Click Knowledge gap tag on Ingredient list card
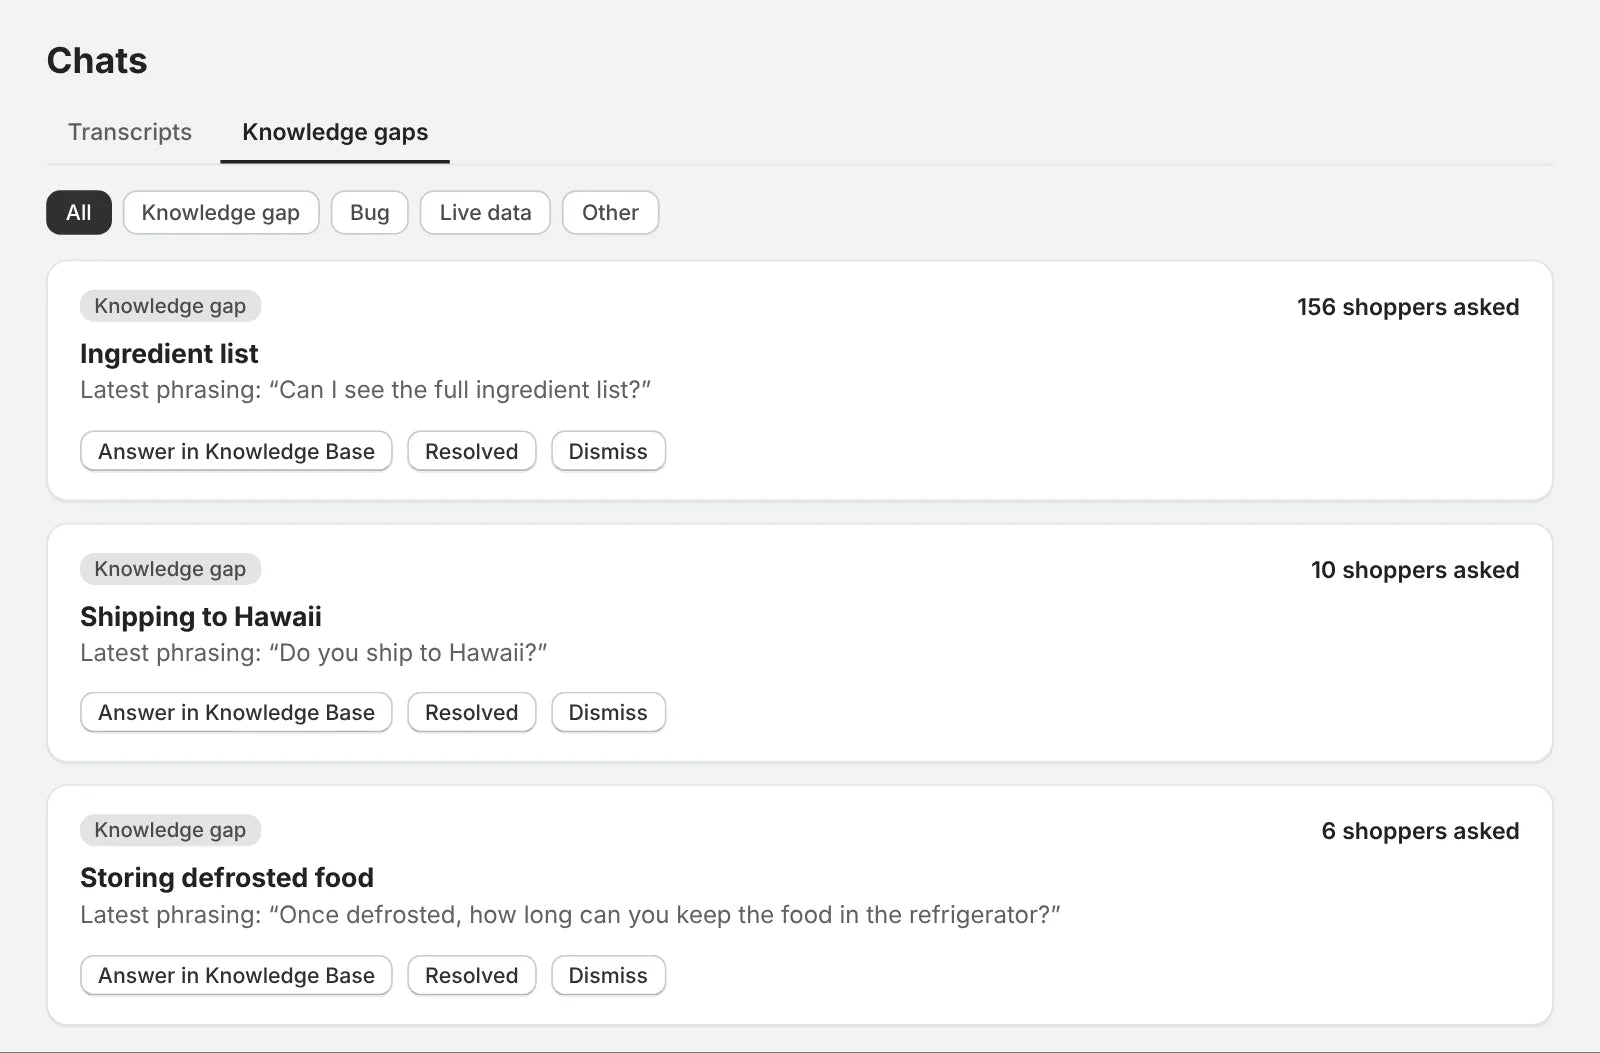Viewport: 1600px width, 1053px height. [x=170, y=306]
